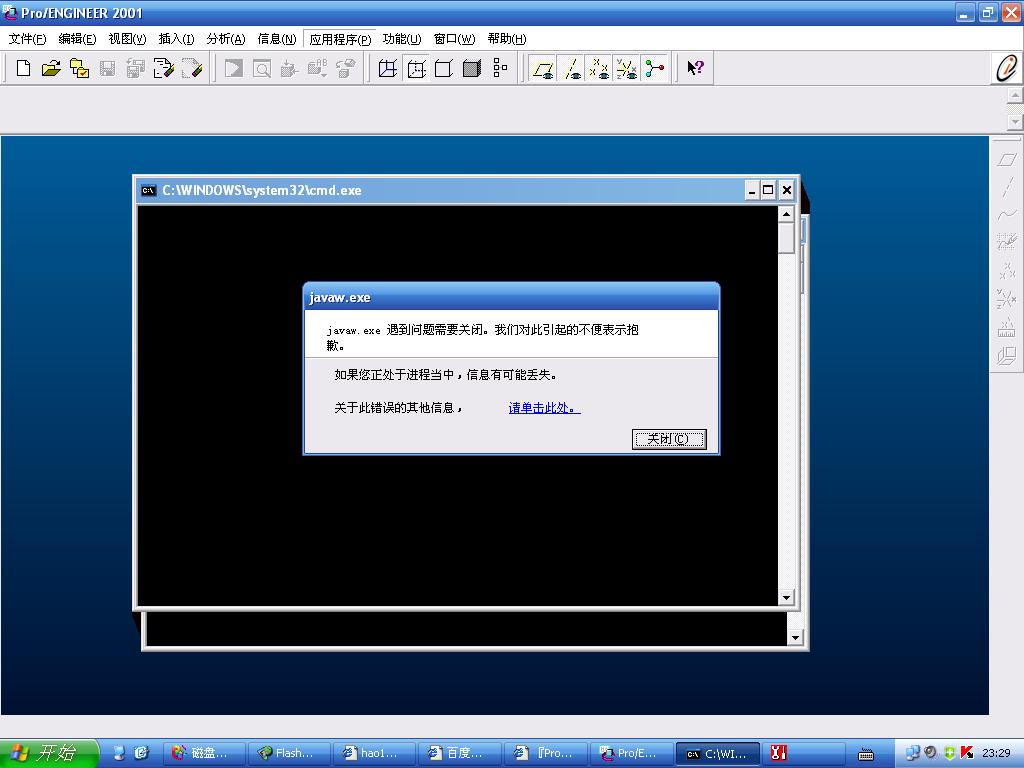The width and height of the screenshot is (1024, 768).
Task: Click the dashed-outline page with pencil icon
Action: pos(191,68)
